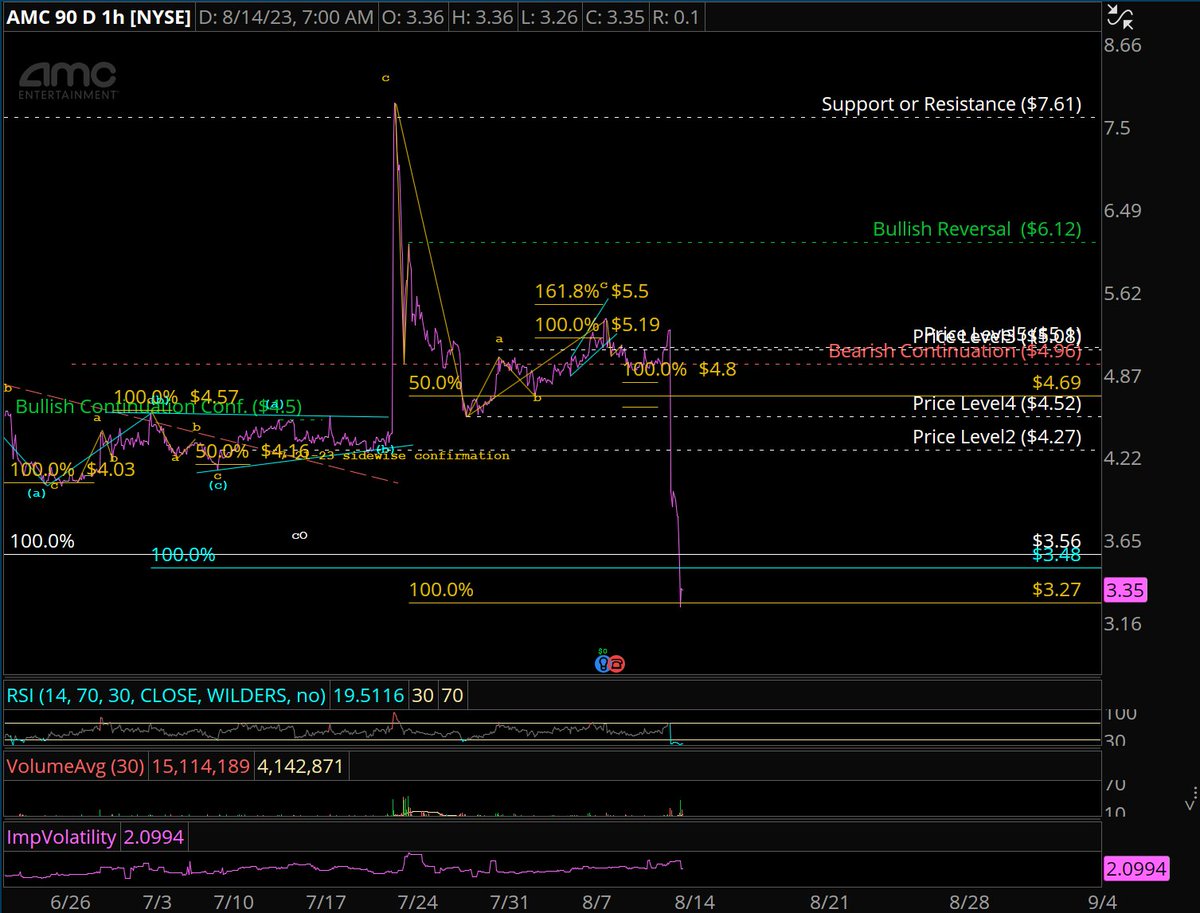The image size is (1200, 913).
Task: Select the 161.8% $5.5 Fibonacci label
Action: 592,291
